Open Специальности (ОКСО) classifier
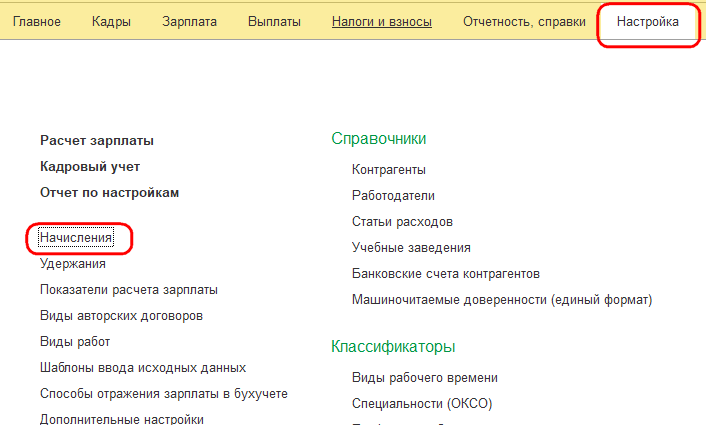706x425 pixels. [x=422, y=404]
